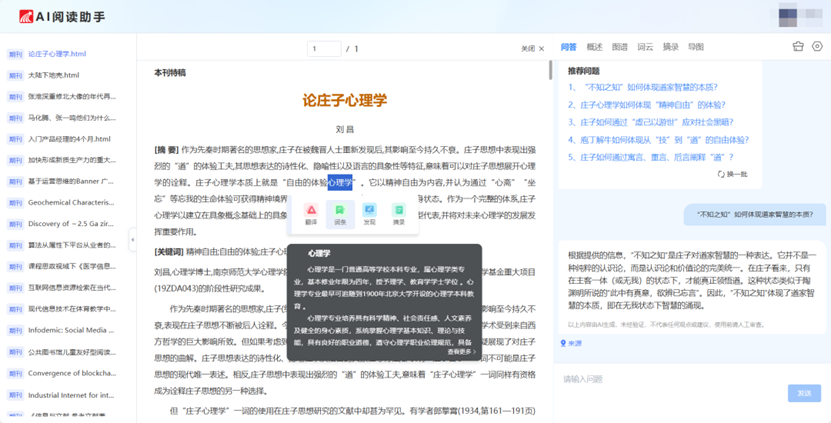Image resolution: width=831 pixels, height=423 pixels.
Task: Click the author name 刘昌
Action: pyautogui.click(x=345, y=129)
